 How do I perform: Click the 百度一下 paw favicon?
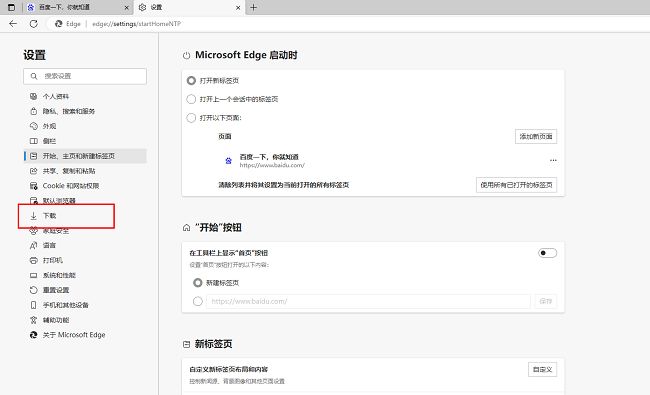click(228, 161)
